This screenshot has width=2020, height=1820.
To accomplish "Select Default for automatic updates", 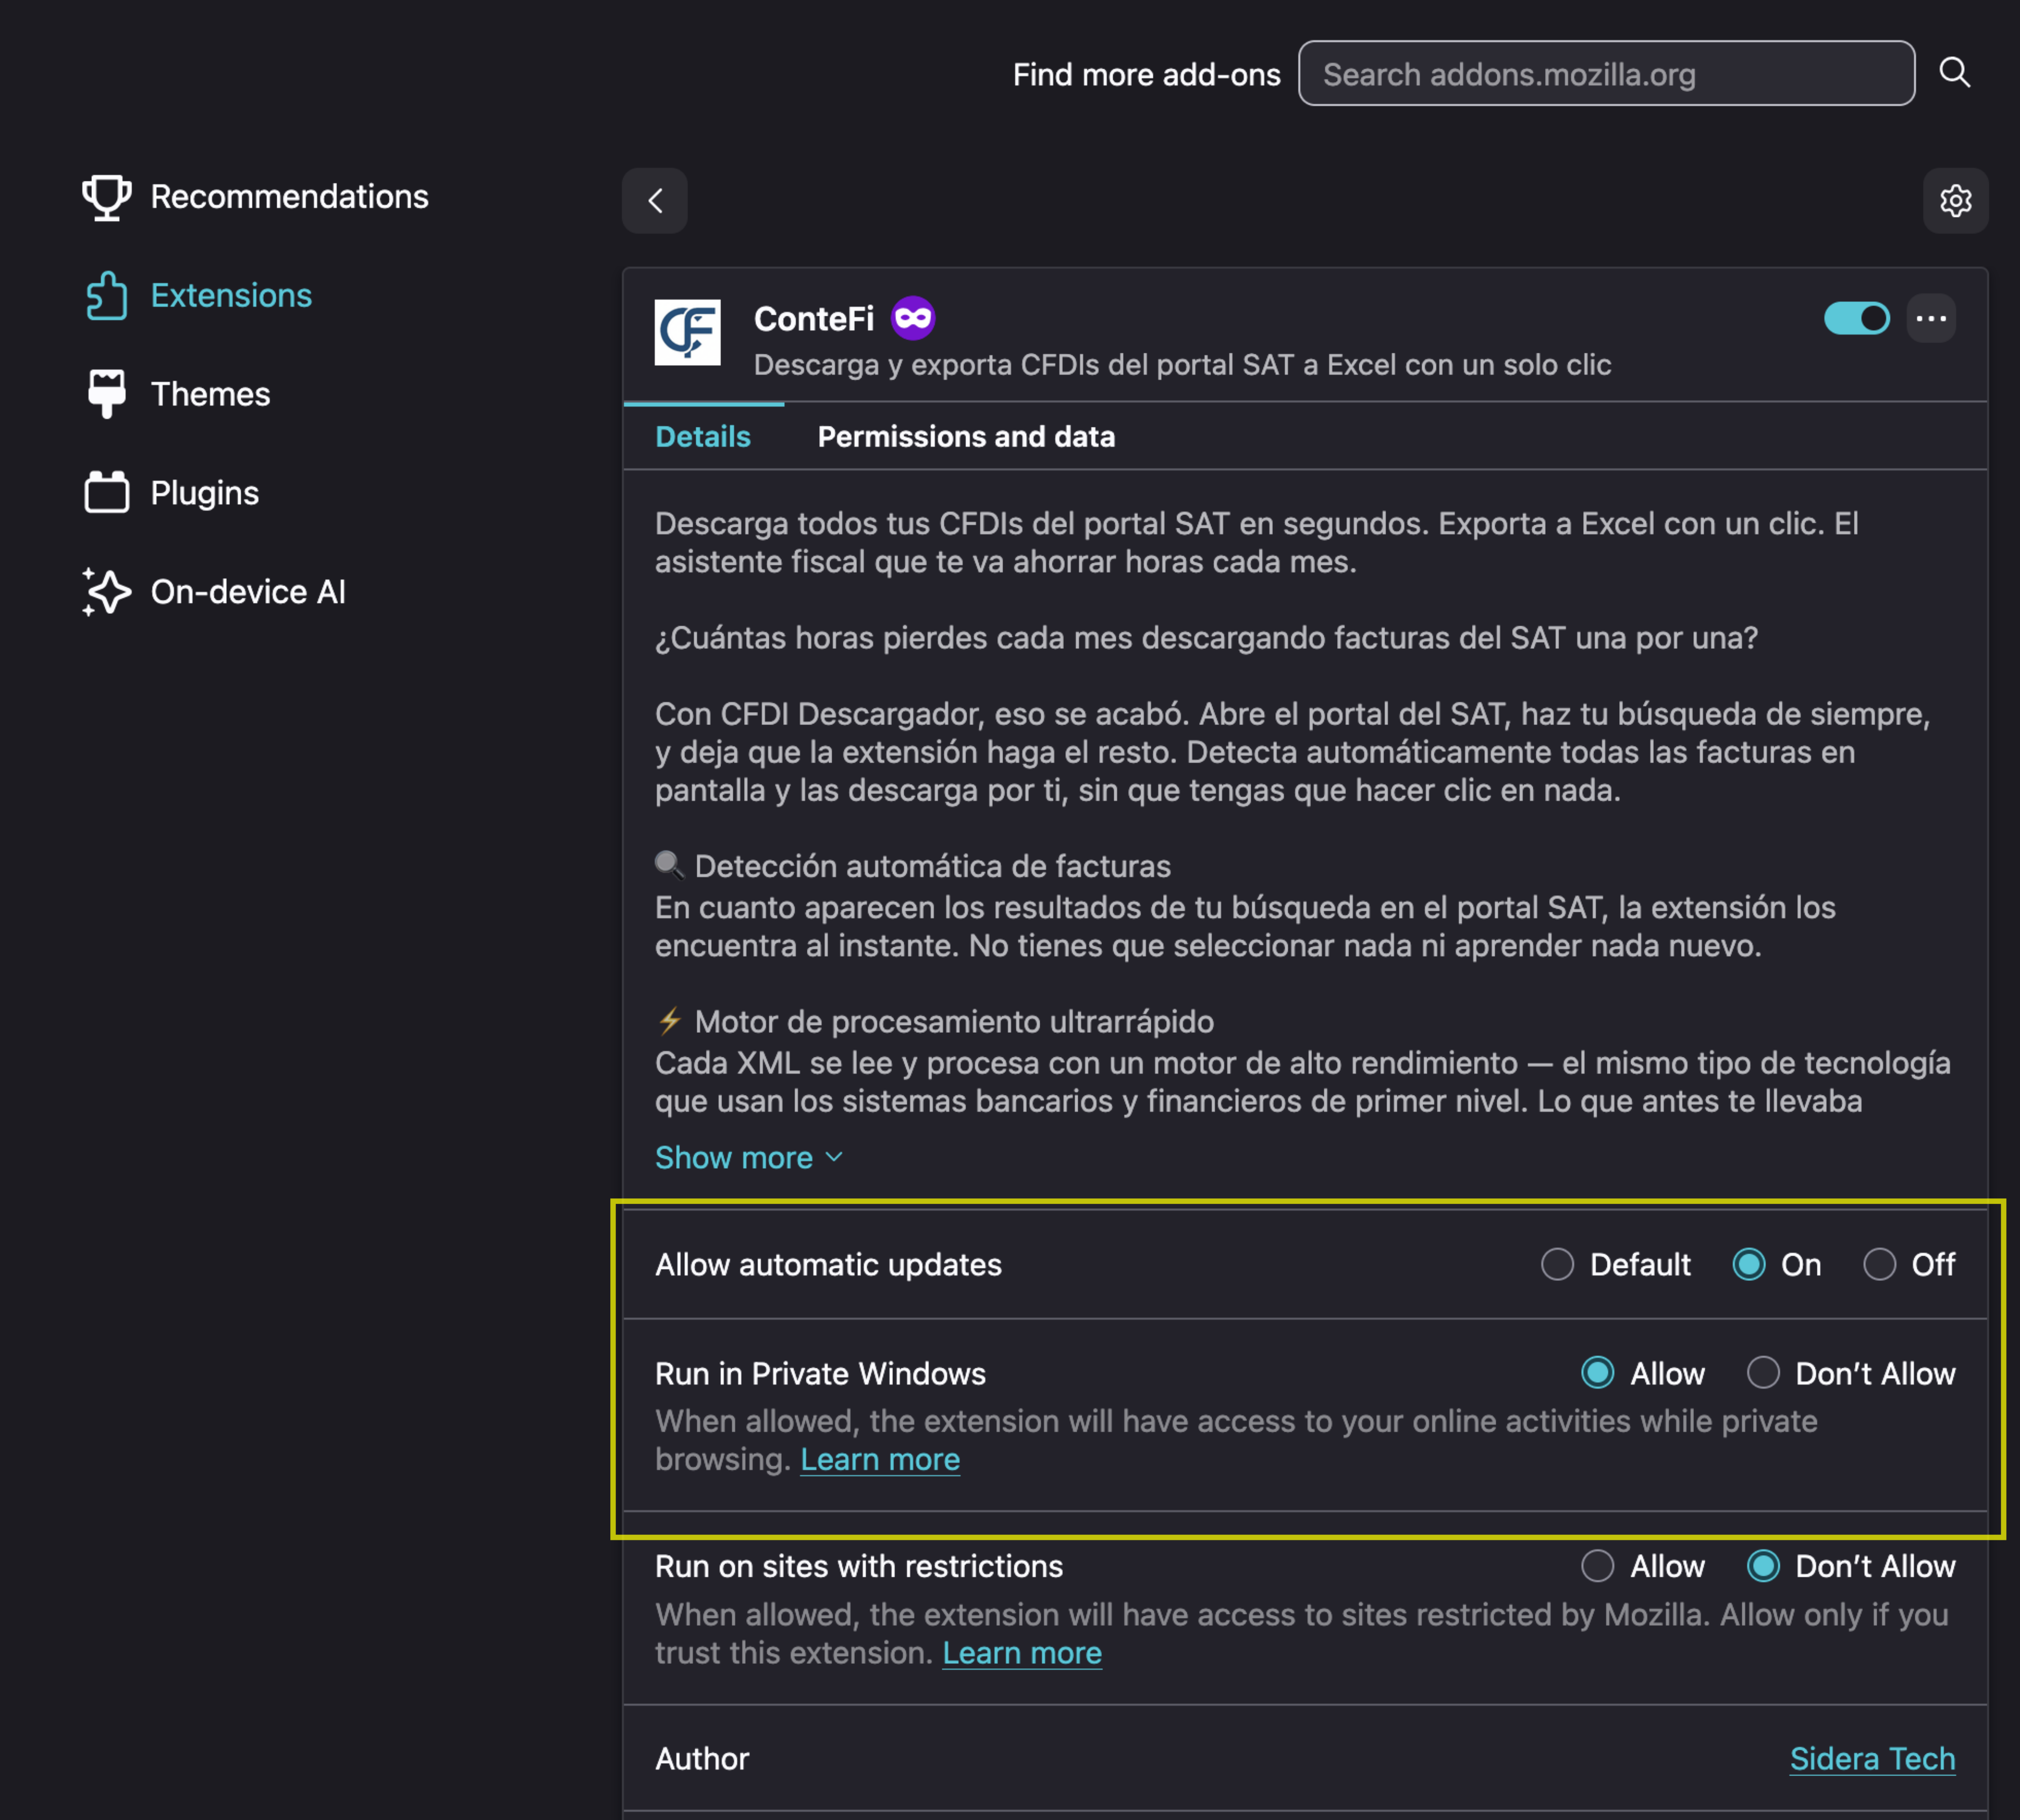I will 1557,1265.
